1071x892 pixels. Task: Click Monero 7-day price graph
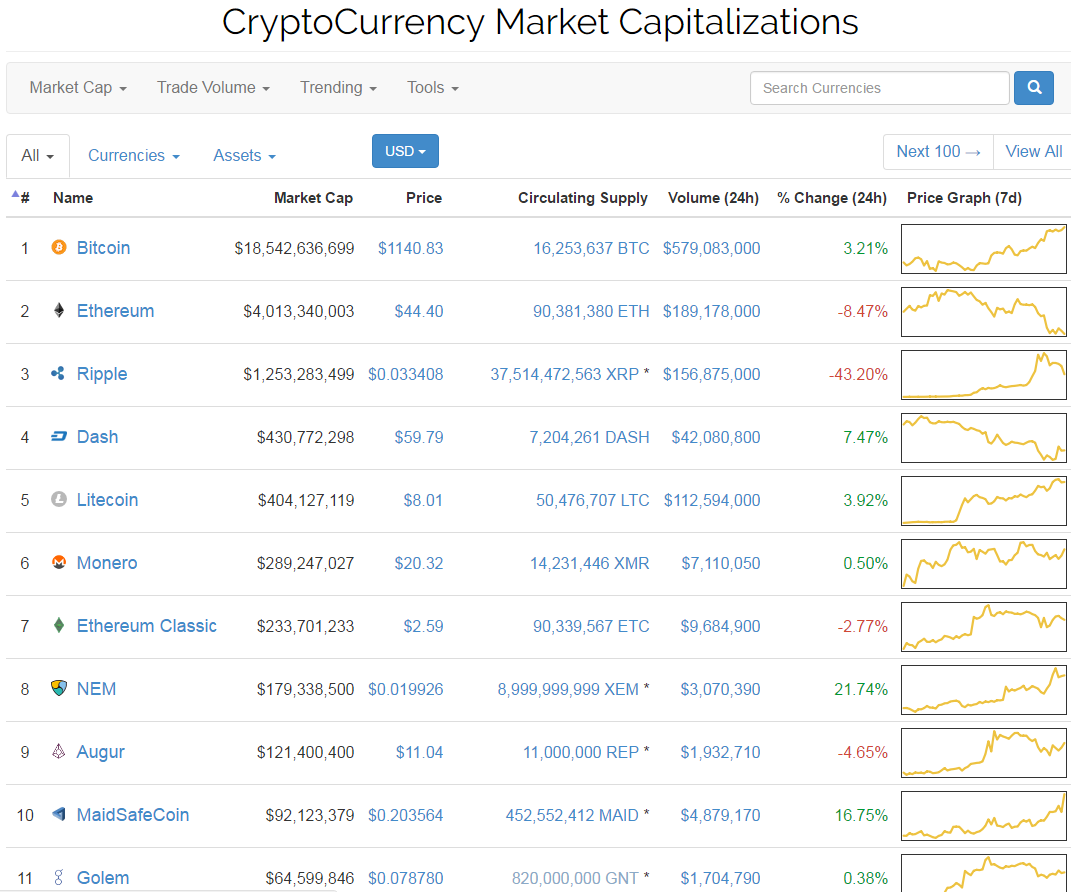point(984,563)
